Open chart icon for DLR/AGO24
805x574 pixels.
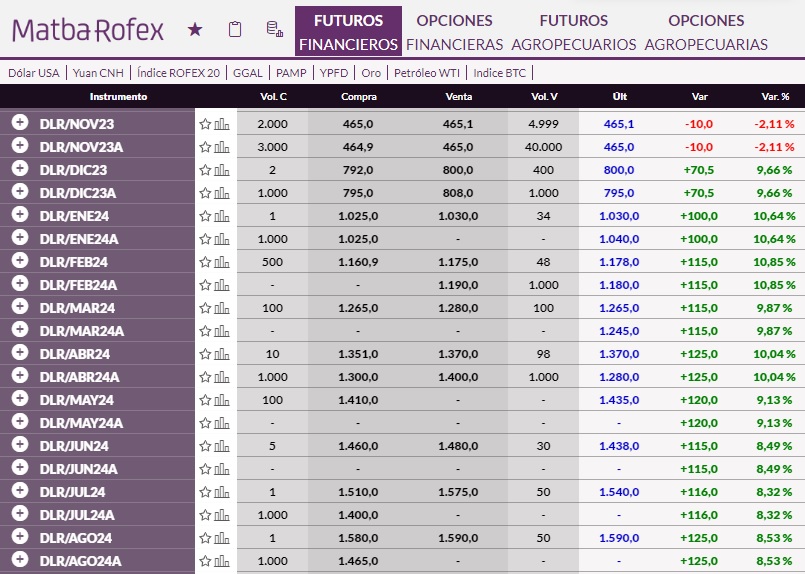tap(222, 538)
